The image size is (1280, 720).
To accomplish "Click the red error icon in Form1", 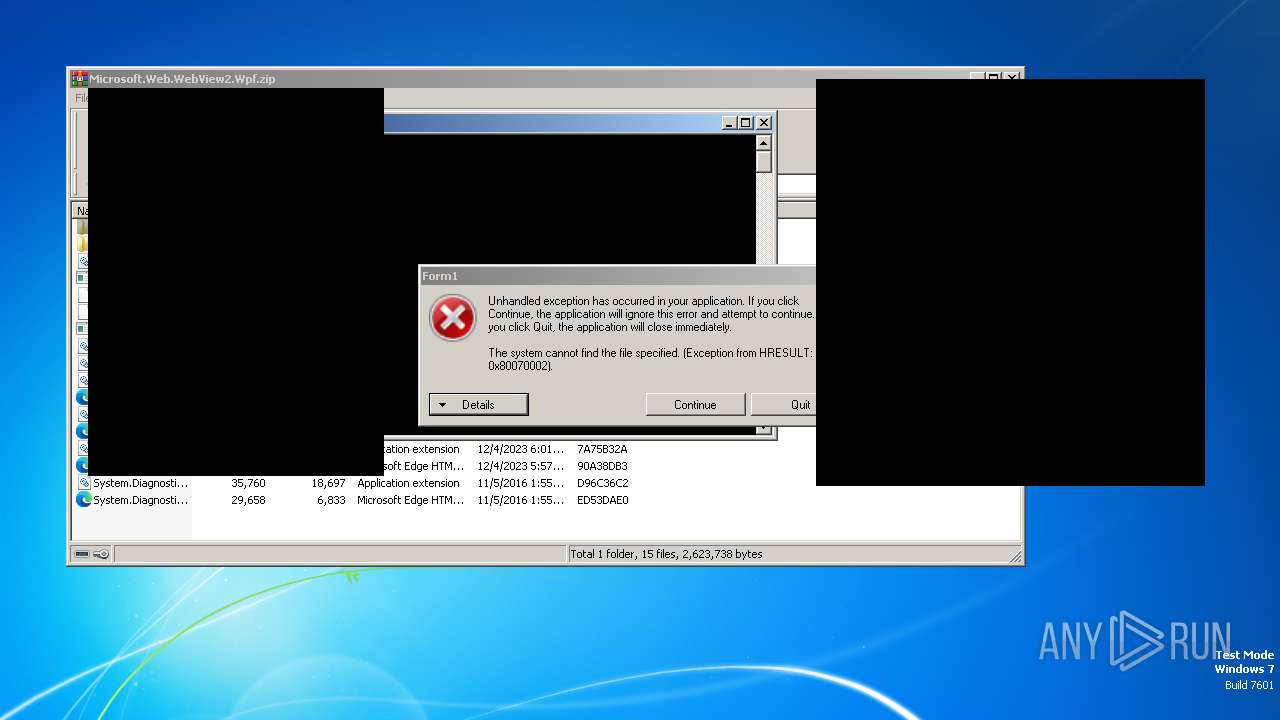I will tap(453, 319).
